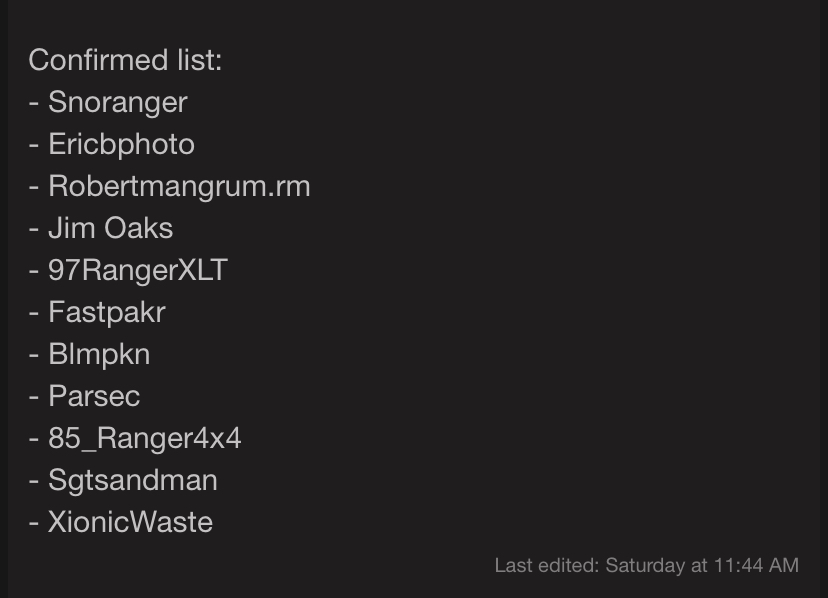Click the Ericbphoto list entry
Image resolution: width=828 pixels, height=598 pixels.
click(121, 144)
